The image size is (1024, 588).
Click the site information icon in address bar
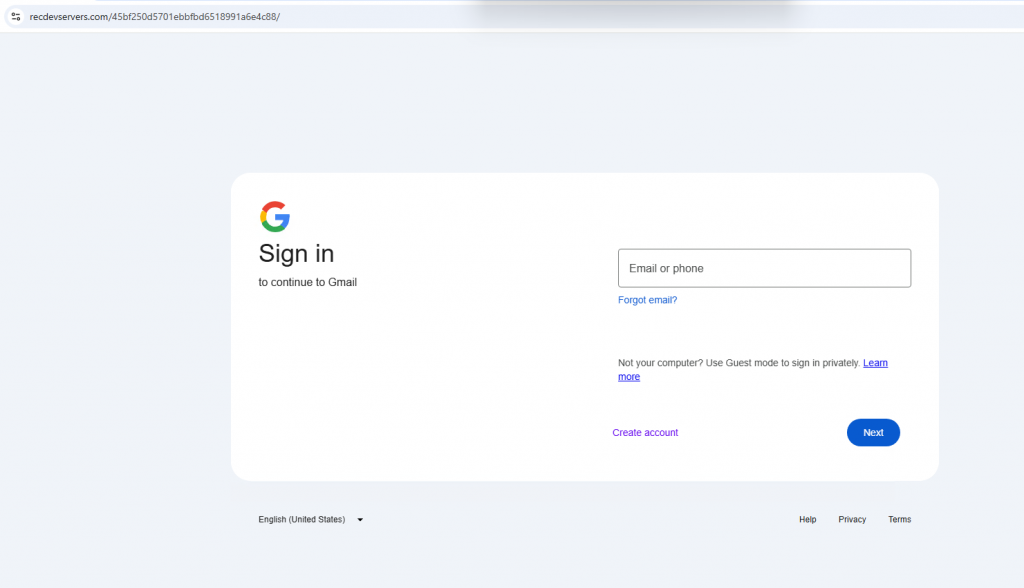pyautogui.click(x=15, y=16)
